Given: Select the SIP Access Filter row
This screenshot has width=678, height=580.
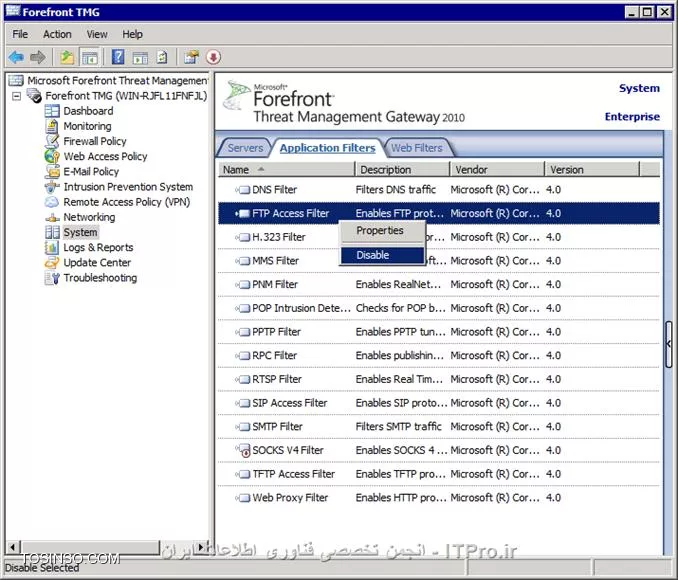Looking at the screenshot, I should coord(439,403).
